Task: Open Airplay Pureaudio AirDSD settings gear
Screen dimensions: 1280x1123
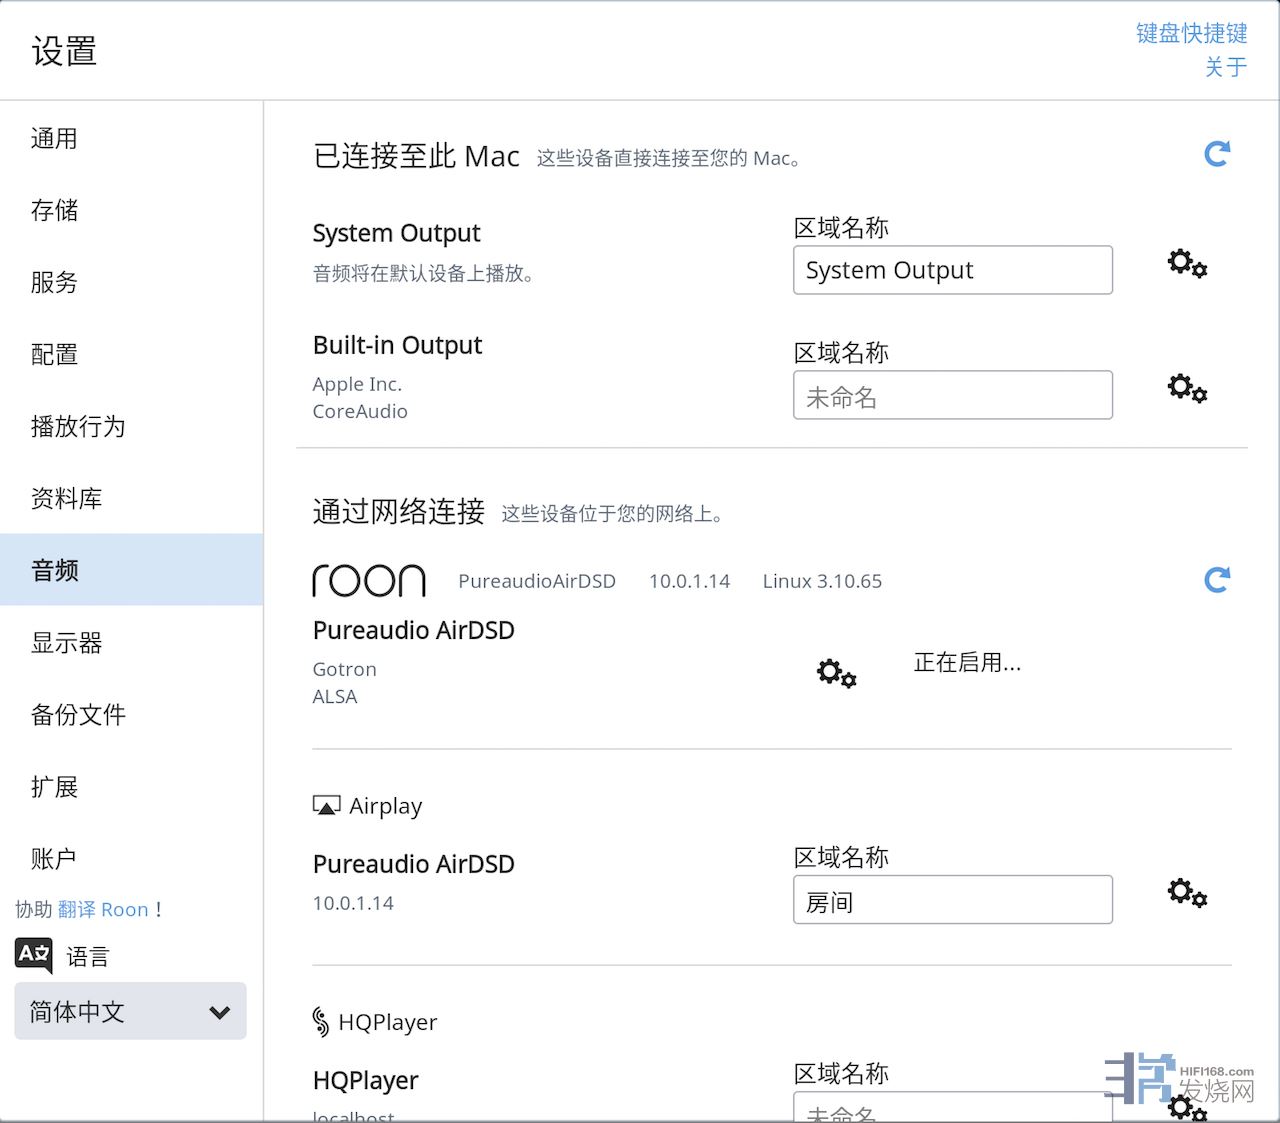Action: (1187, 892)
